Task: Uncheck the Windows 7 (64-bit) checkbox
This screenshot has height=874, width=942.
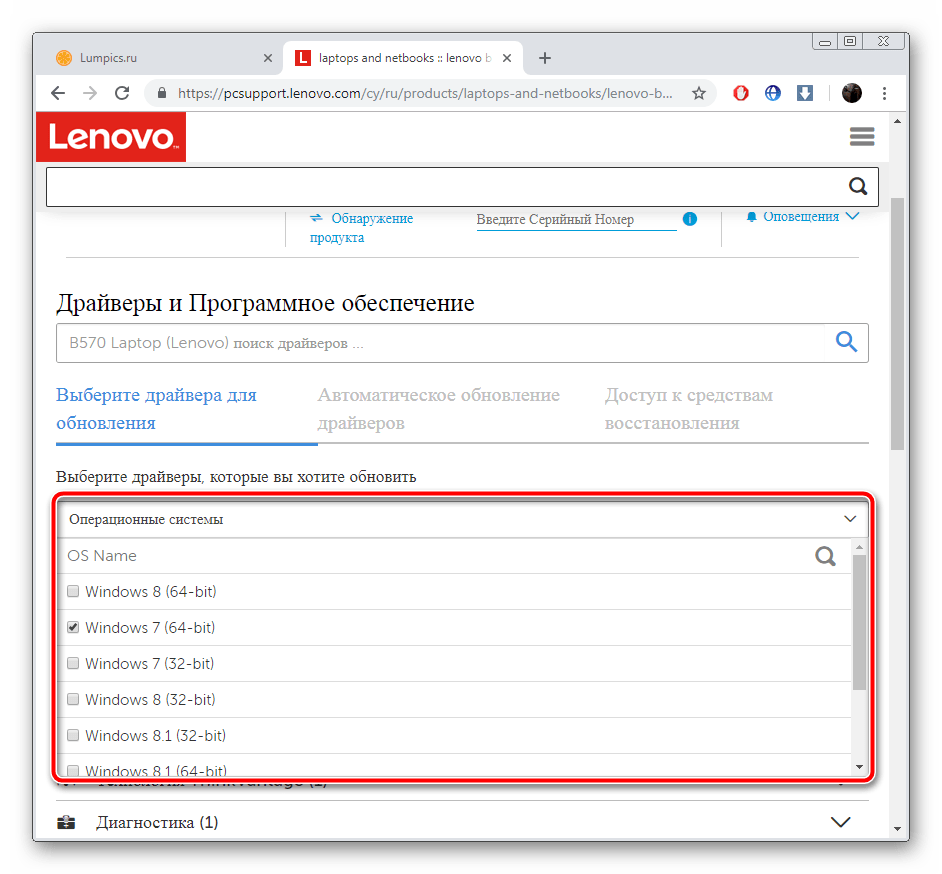Action: pos(73,628)
